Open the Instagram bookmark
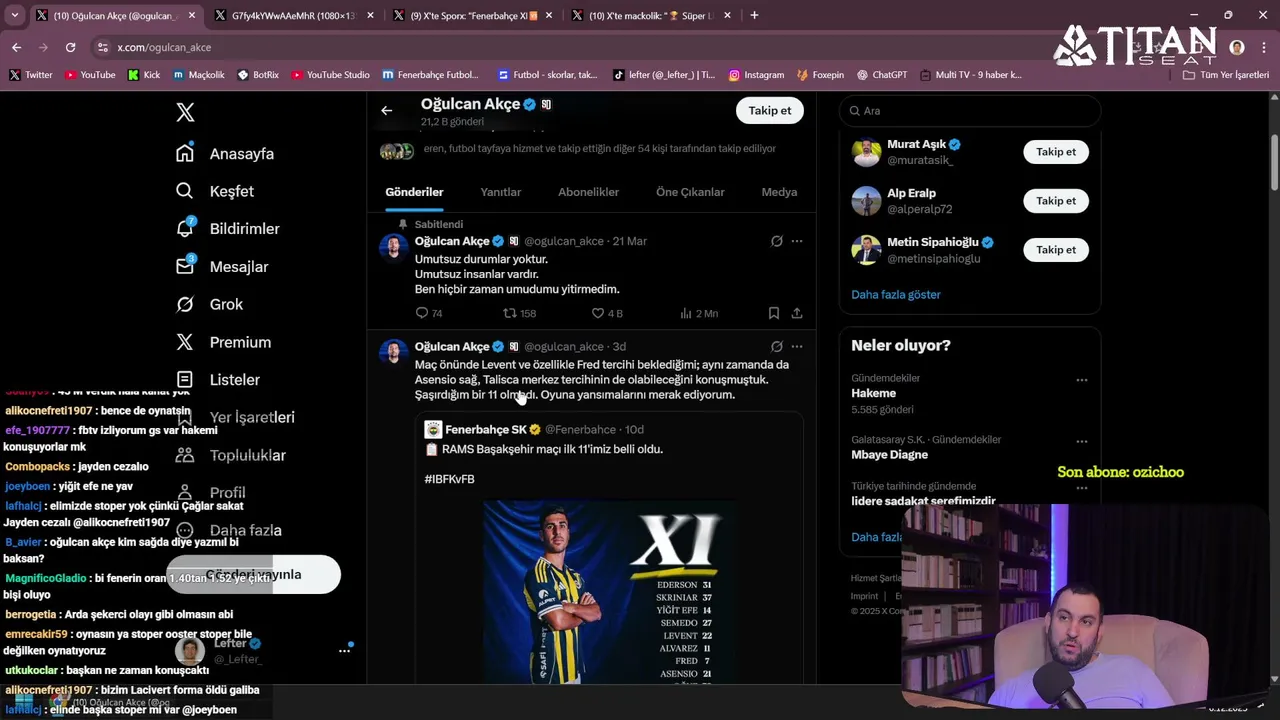1280x720 pixels. coord(756,75)
